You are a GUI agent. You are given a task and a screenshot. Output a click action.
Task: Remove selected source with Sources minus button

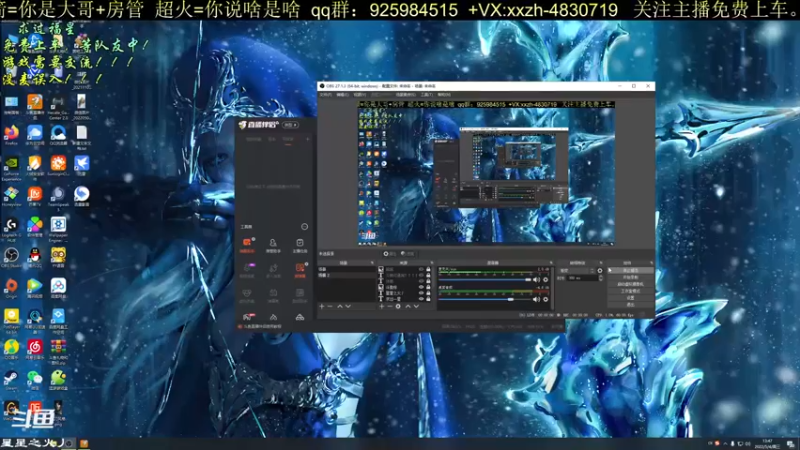pyautogui.click(x=390, y=306)
